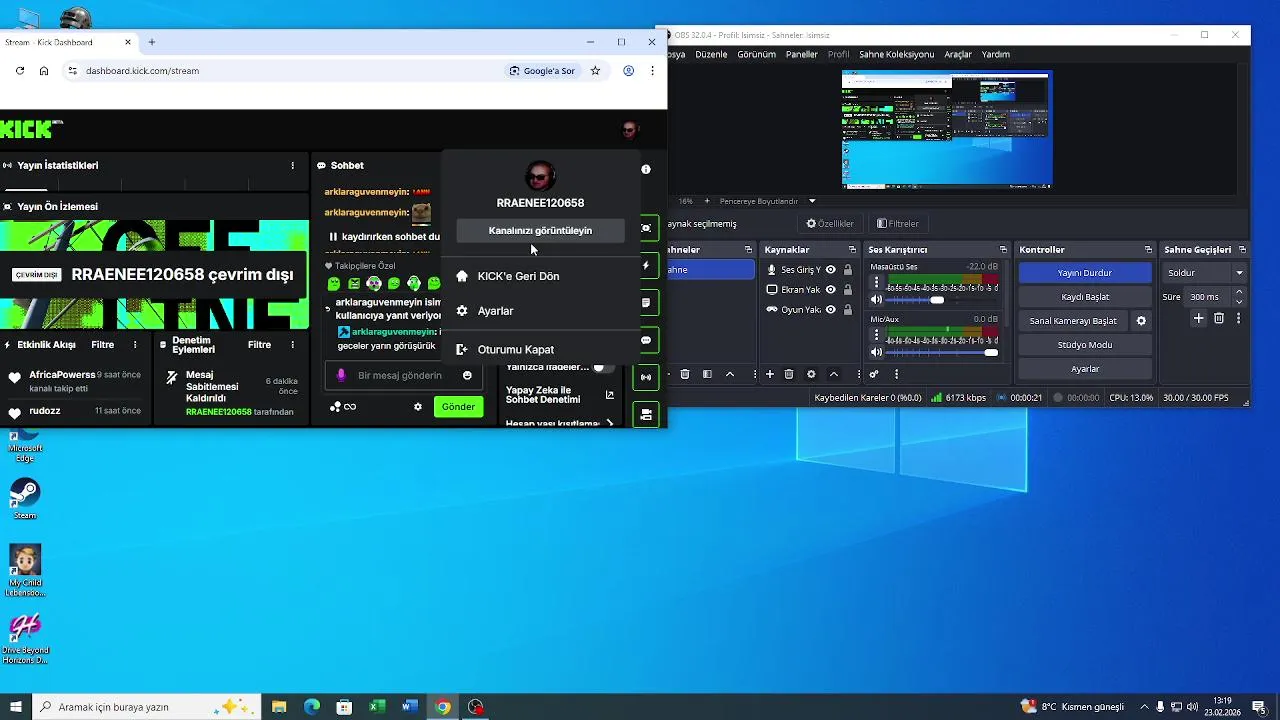Bookmark page with Chrome star icon
The width and height of the screenshot is (1280, 720).
595,71
